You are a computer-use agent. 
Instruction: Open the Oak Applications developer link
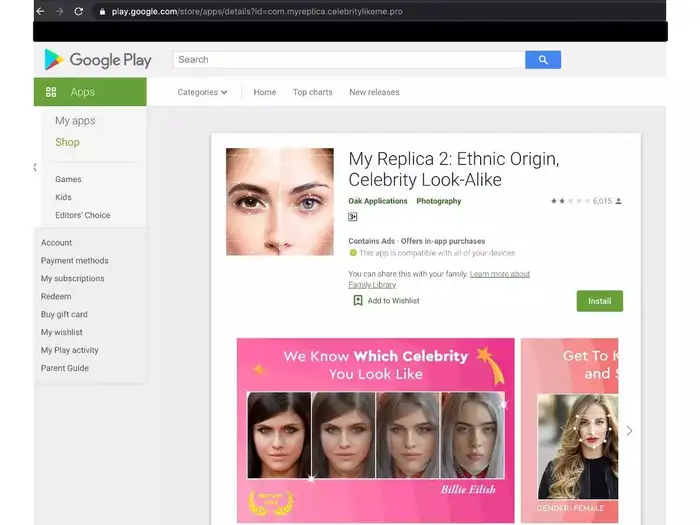[x=378, y=201]
